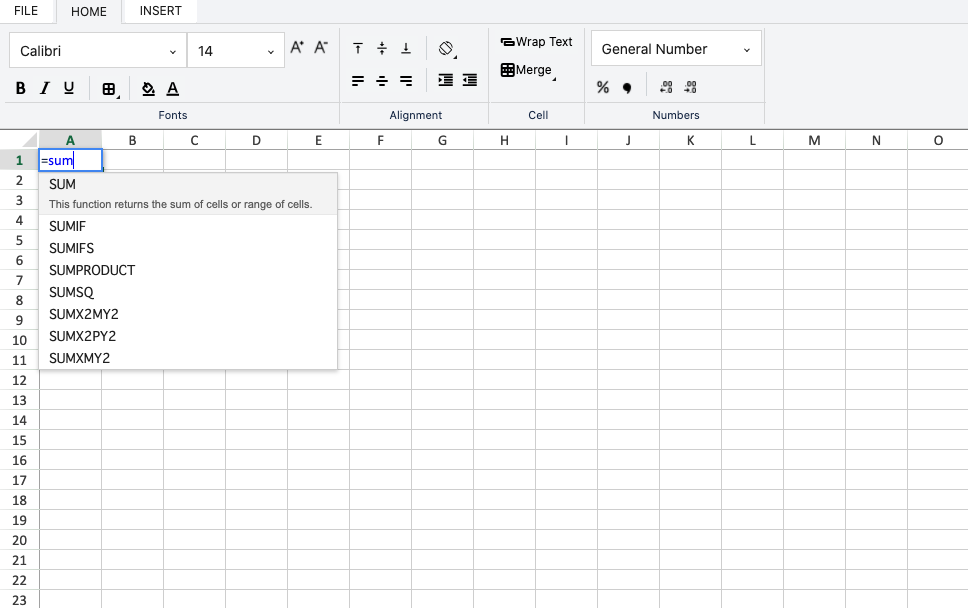Align text right
Image resolution: width=968 pixels, height=608 pixels.
[406, 81]
